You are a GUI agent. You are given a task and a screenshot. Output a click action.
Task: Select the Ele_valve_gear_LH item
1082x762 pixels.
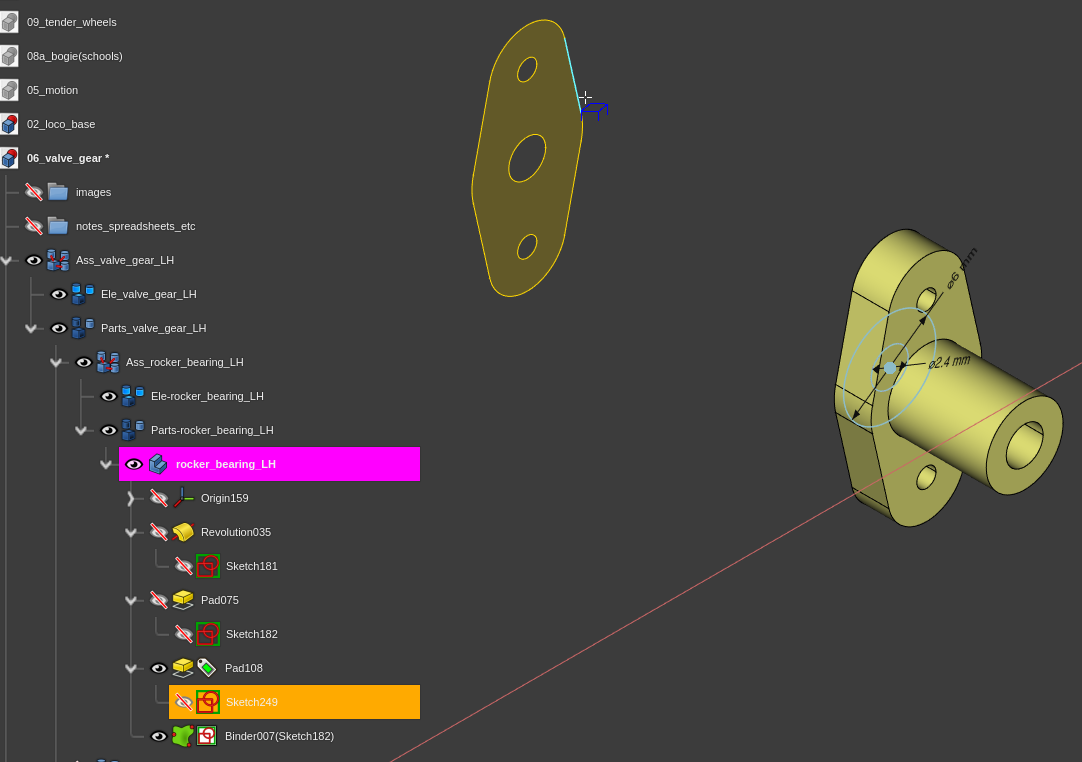[148, 294]
